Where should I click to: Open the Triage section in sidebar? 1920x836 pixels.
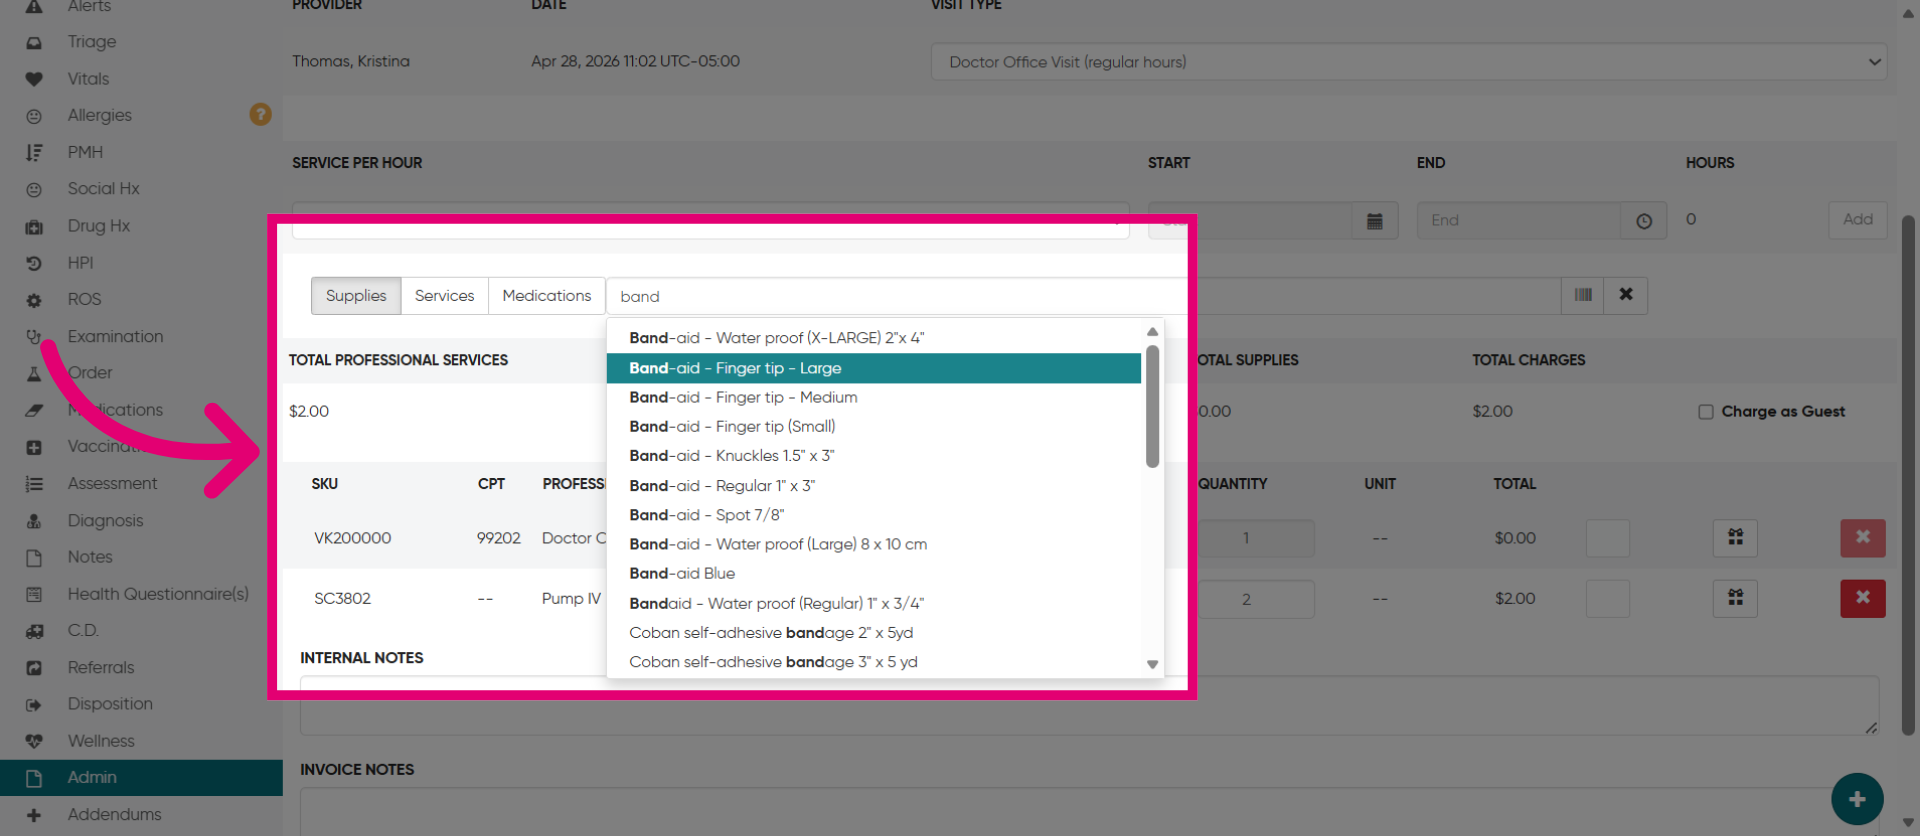click(91, 42)
